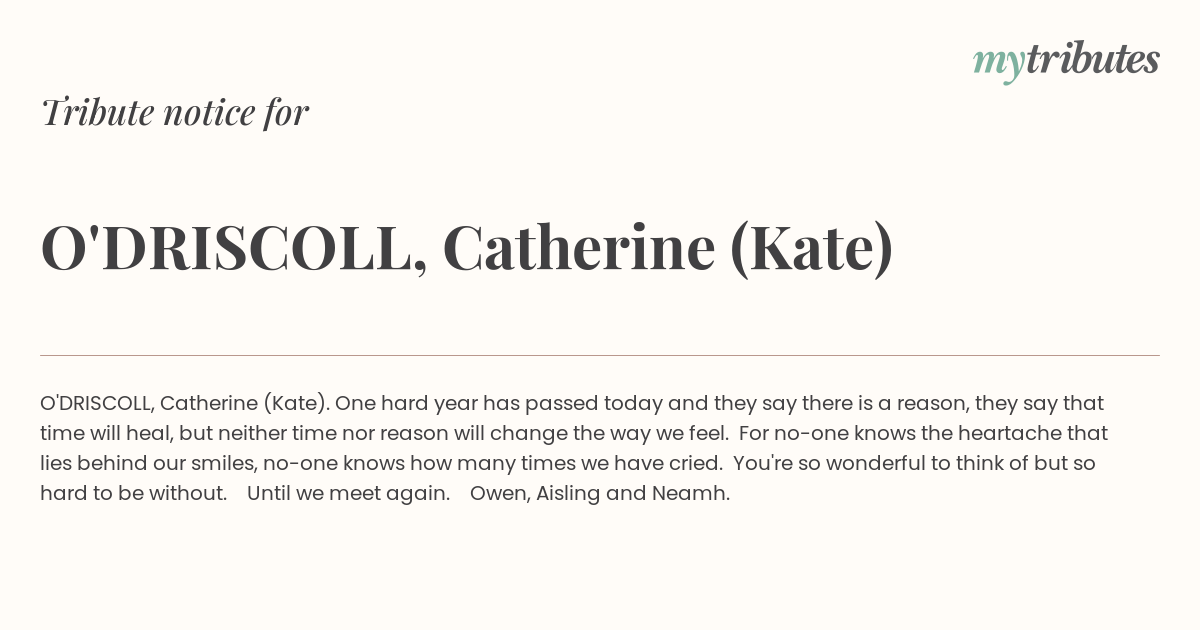The image size is (1200, 630).
Task: Click the words "time will heal"
Action: 105,434
